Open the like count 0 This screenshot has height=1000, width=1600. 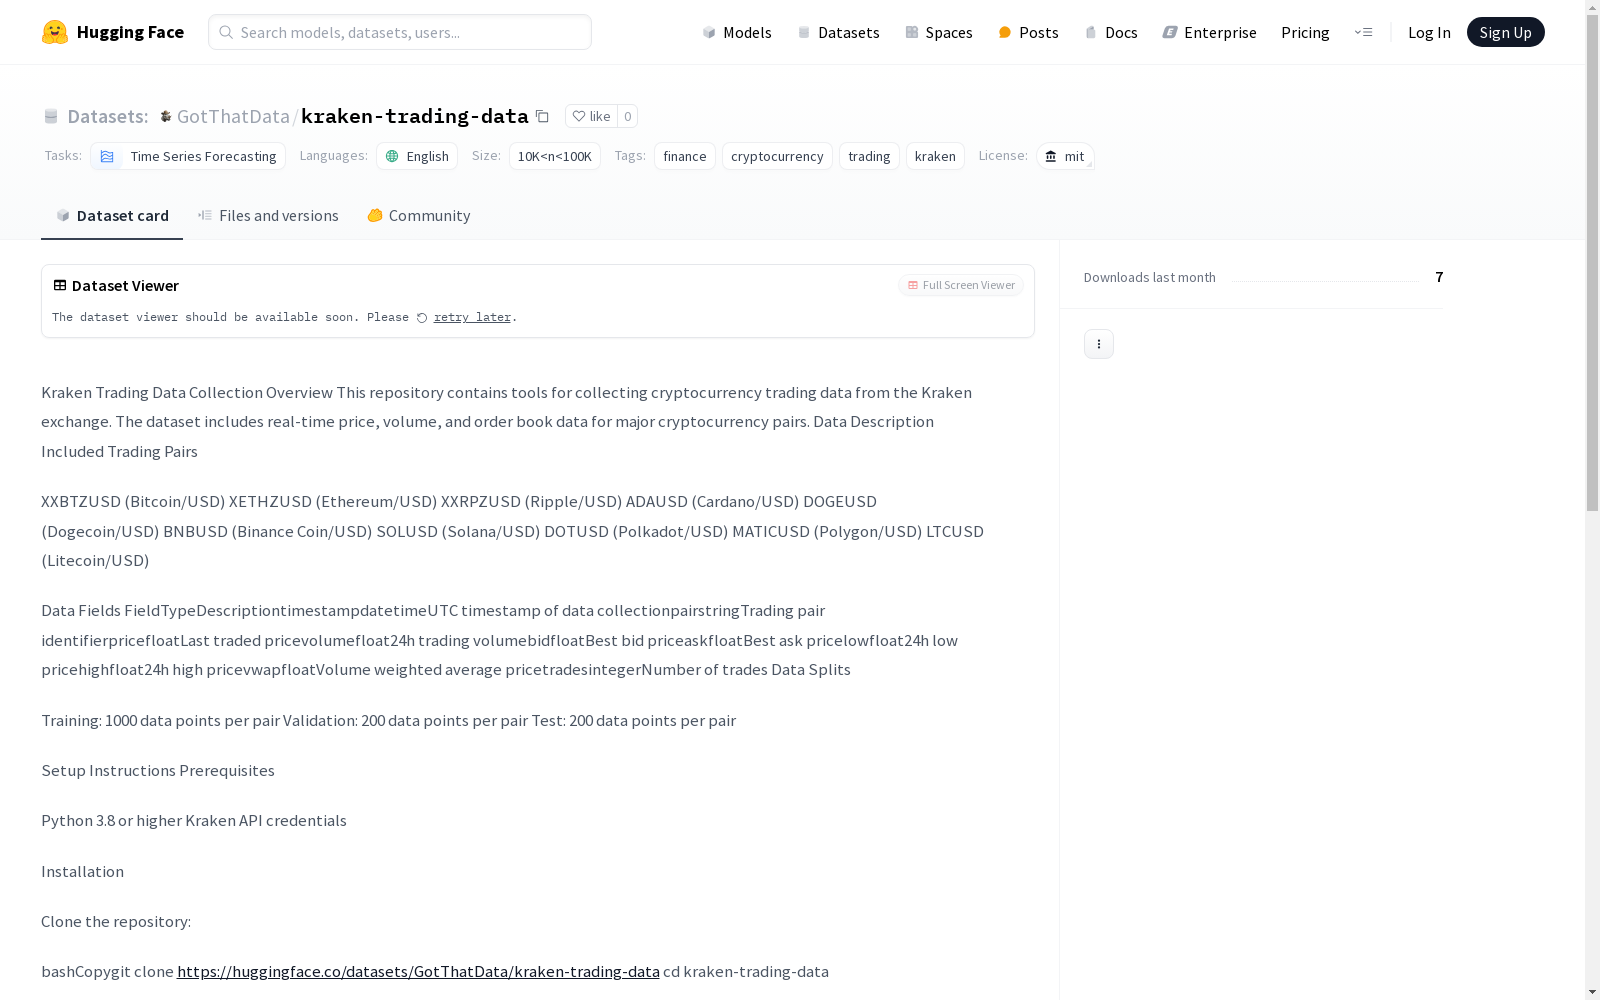tap(627, 116)
